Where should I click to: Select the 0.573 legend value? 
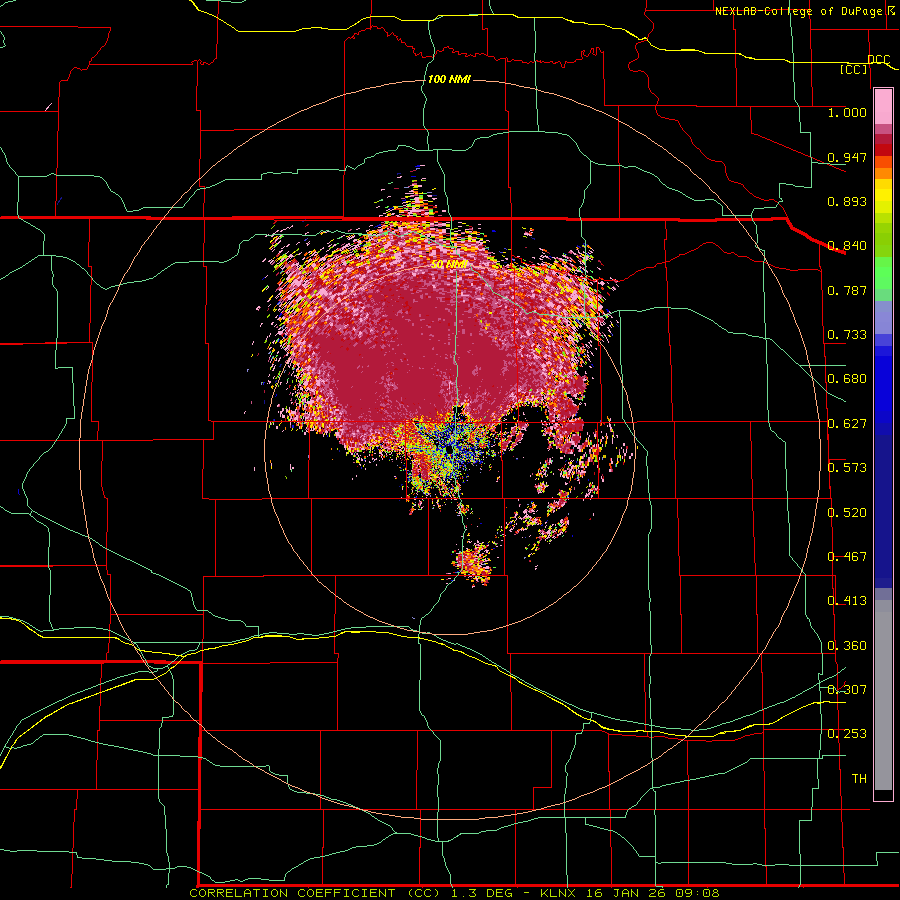(847, 468)
